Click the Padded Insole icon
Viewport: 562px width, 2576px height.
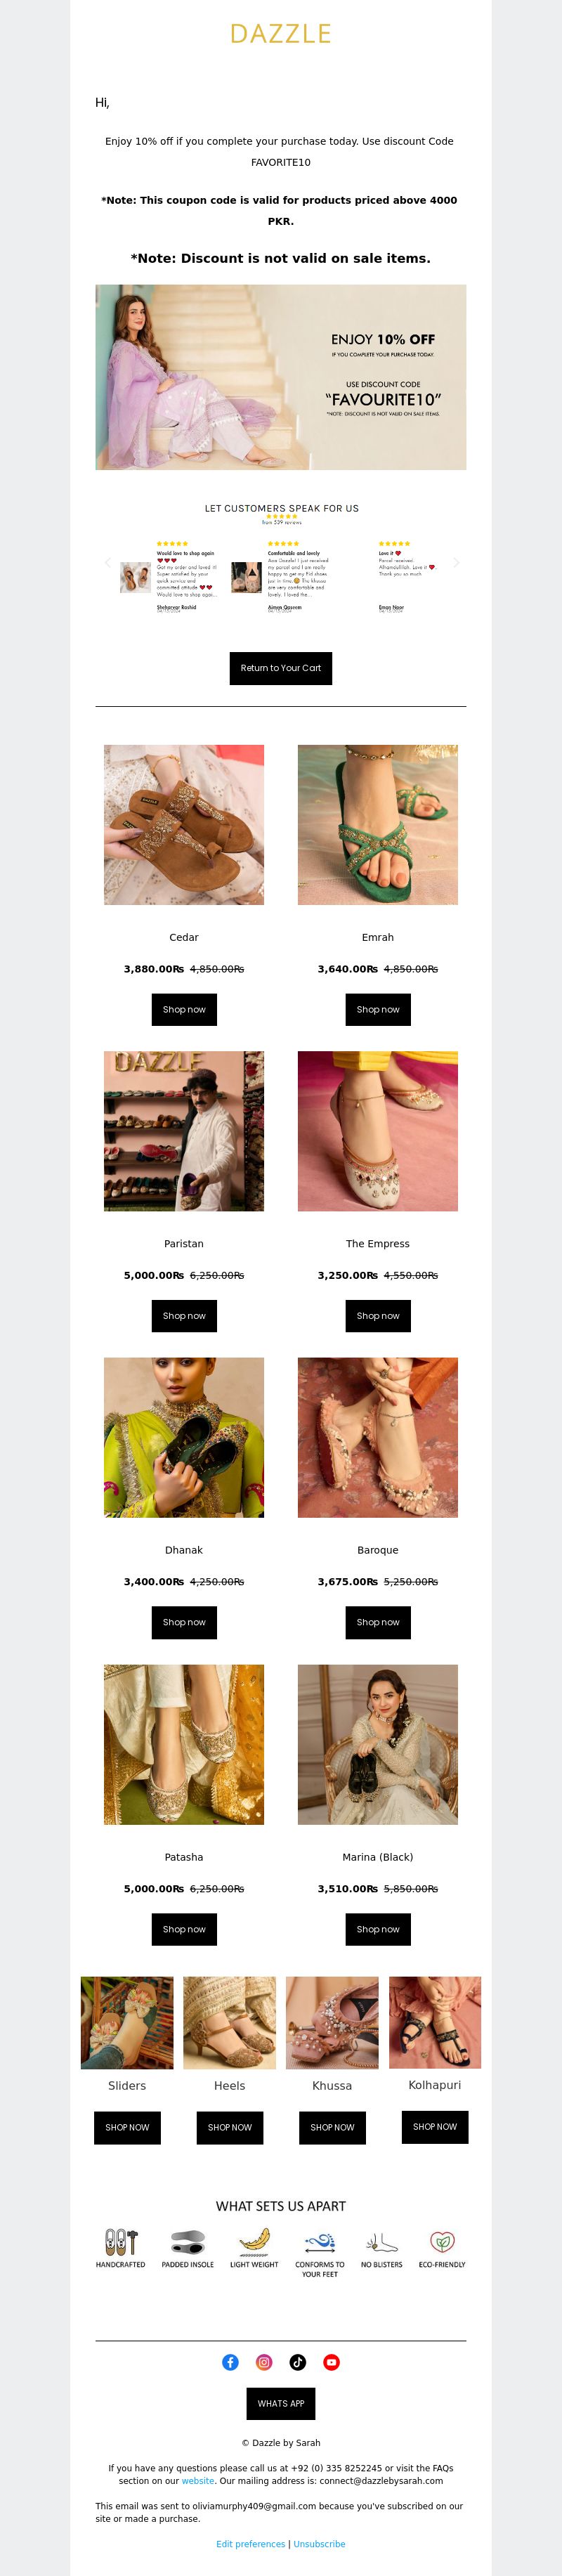pos(187,2241)
